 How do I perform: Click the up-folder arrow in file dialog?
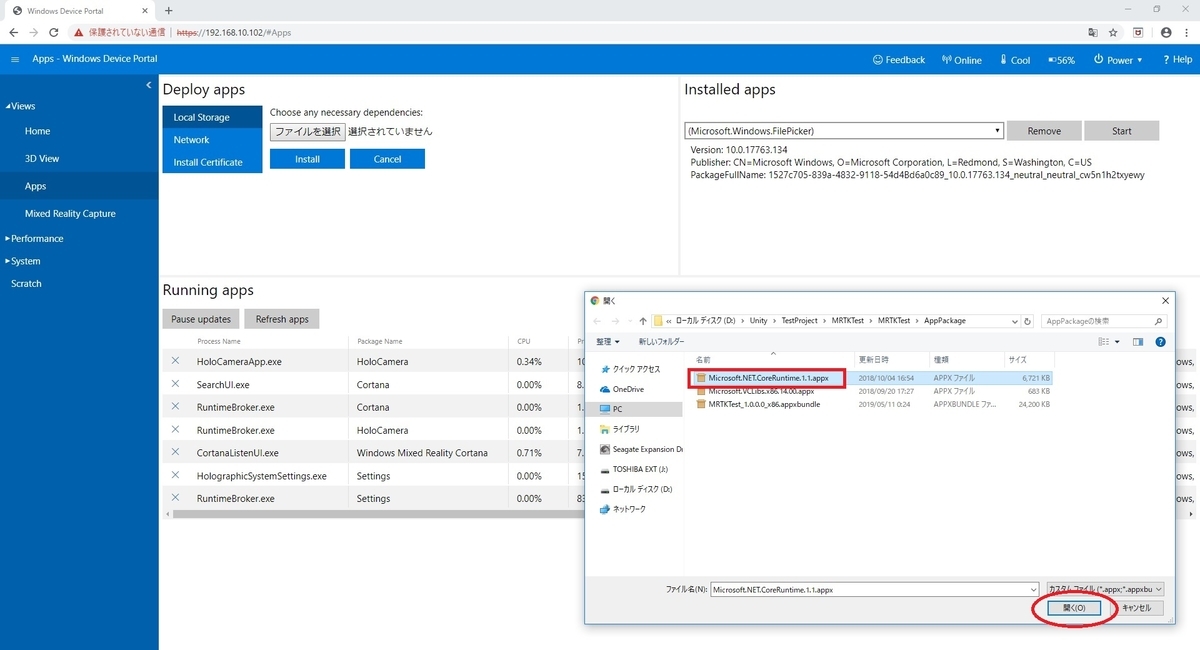click(x=643, y=321)
